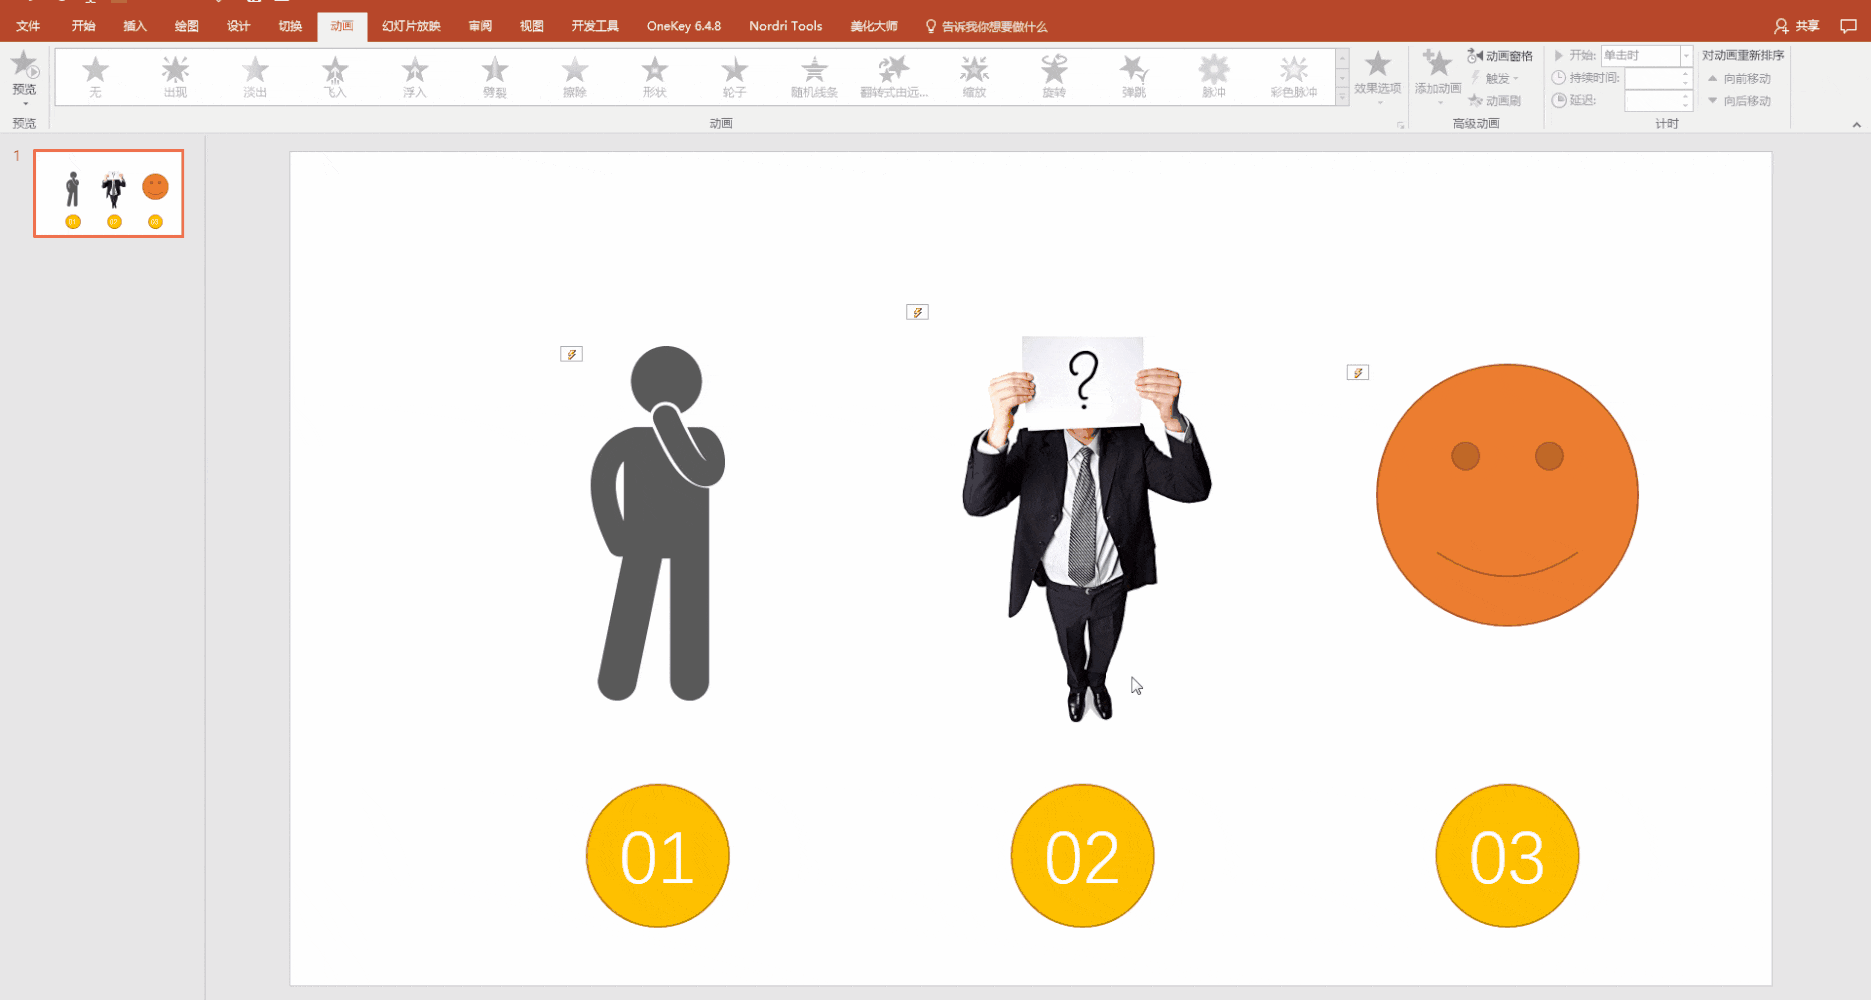
Task: Choose the 旋转 swivel animation
Action: [1054, 76]
